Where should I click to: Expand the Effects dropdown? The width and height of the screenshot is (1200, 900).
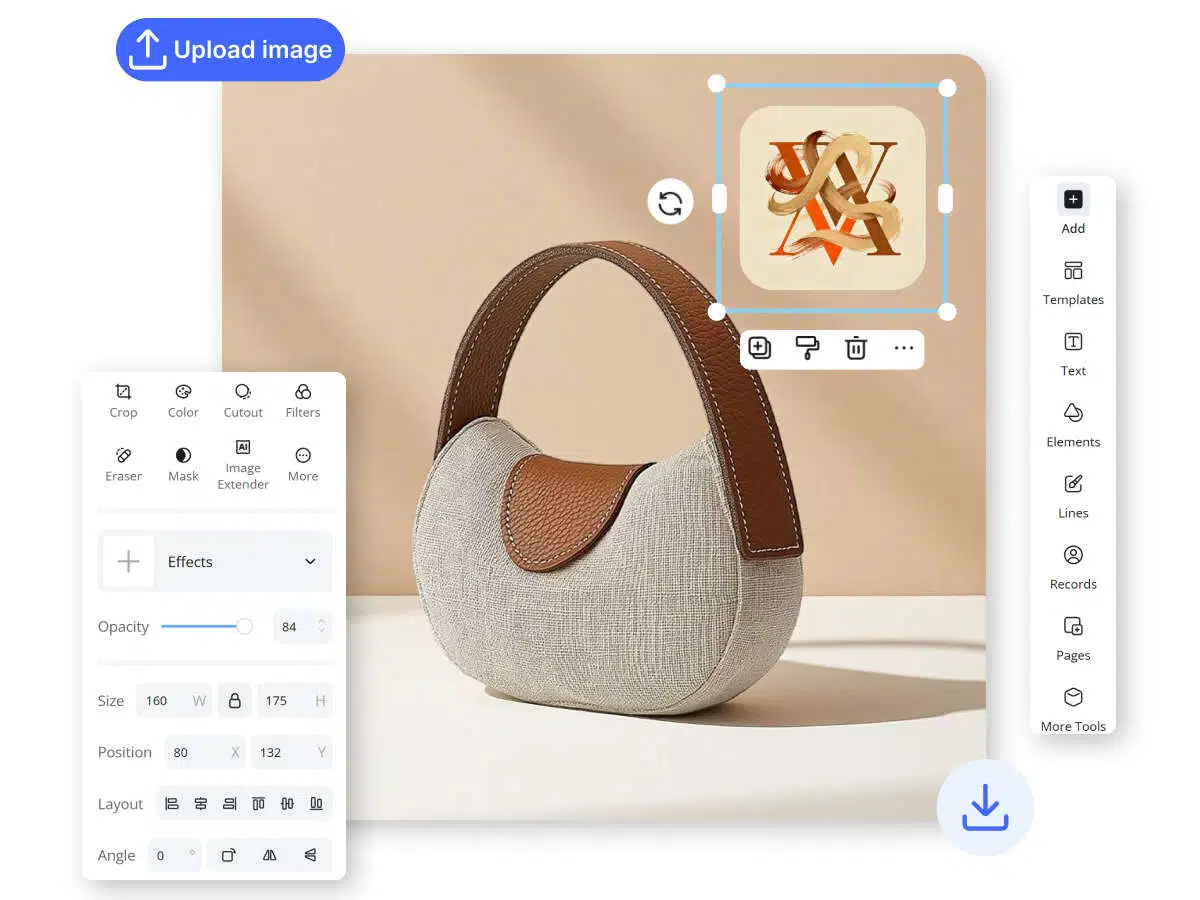click(309, 561)
